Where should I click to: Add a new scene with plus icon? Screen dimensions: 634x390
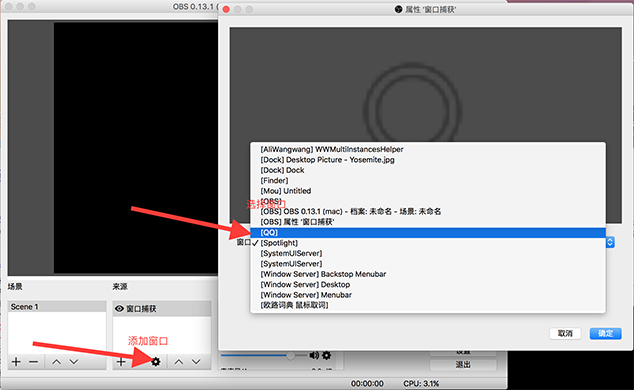16,361
